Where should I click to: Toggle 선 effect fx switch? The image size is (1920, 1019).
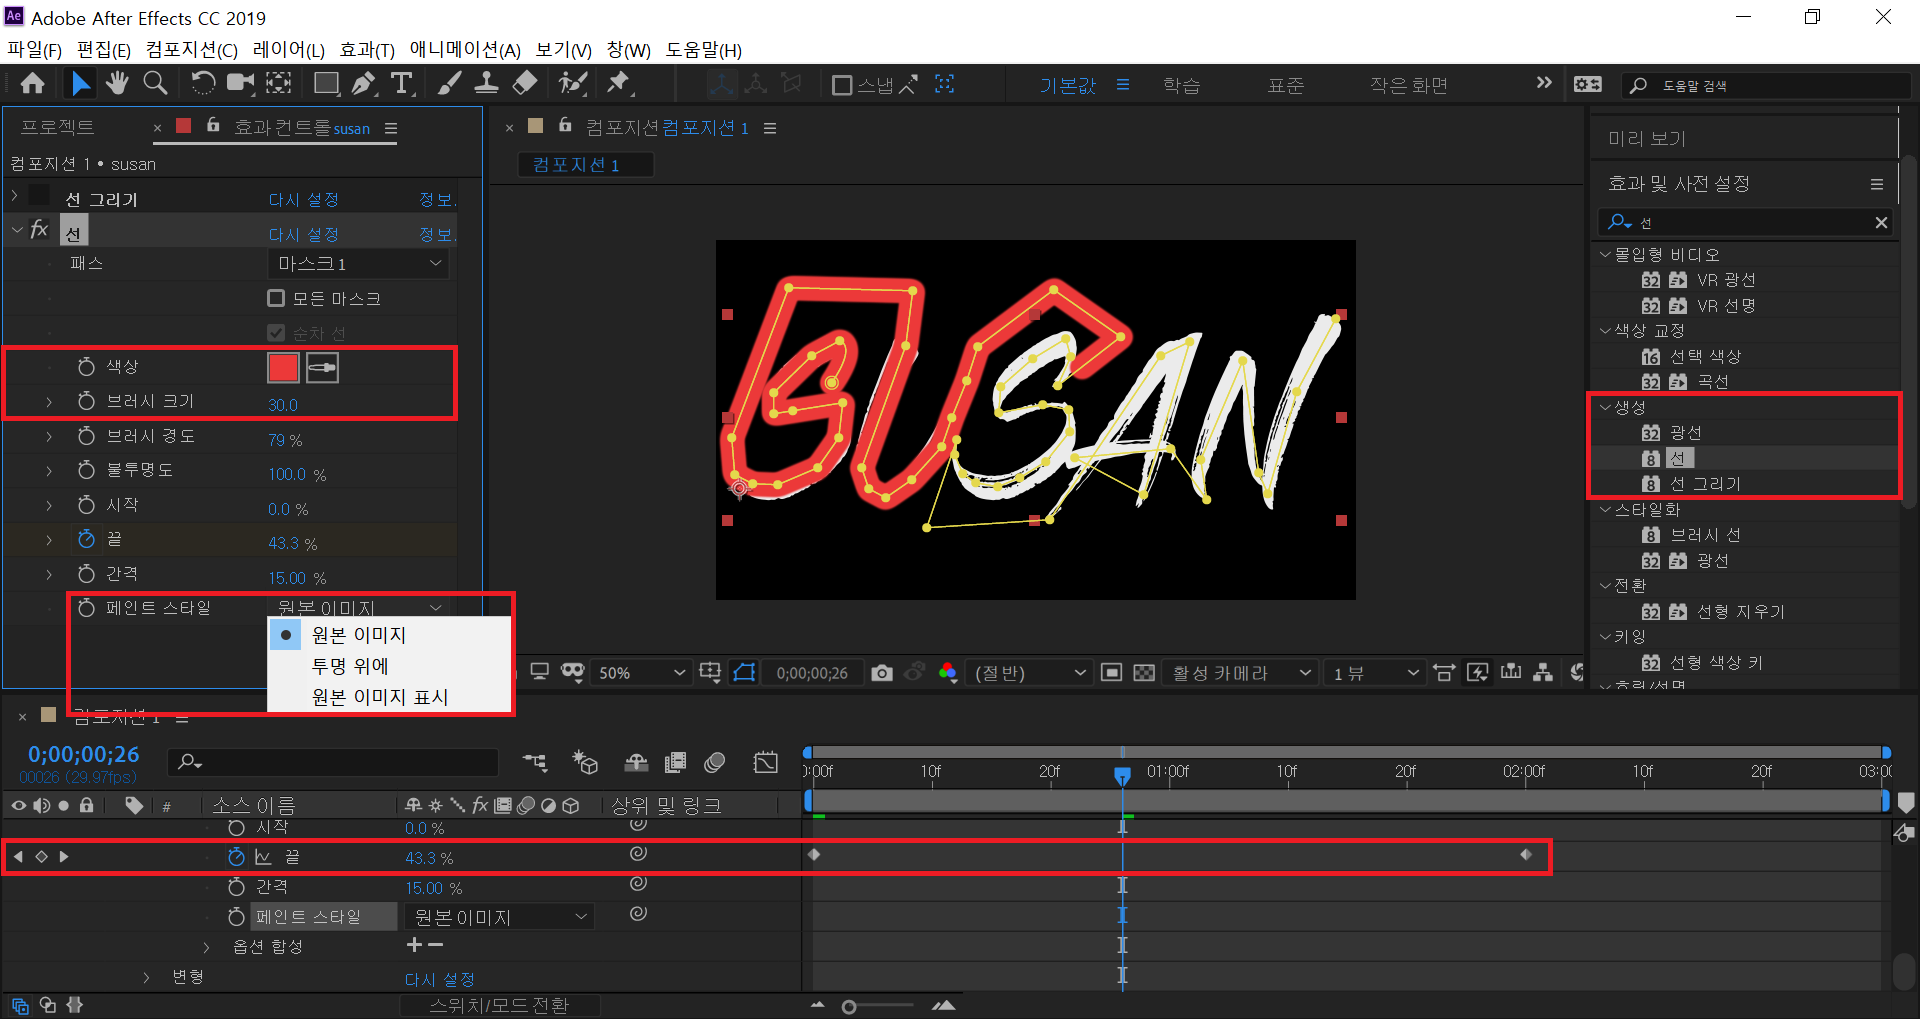click(39, 230)
